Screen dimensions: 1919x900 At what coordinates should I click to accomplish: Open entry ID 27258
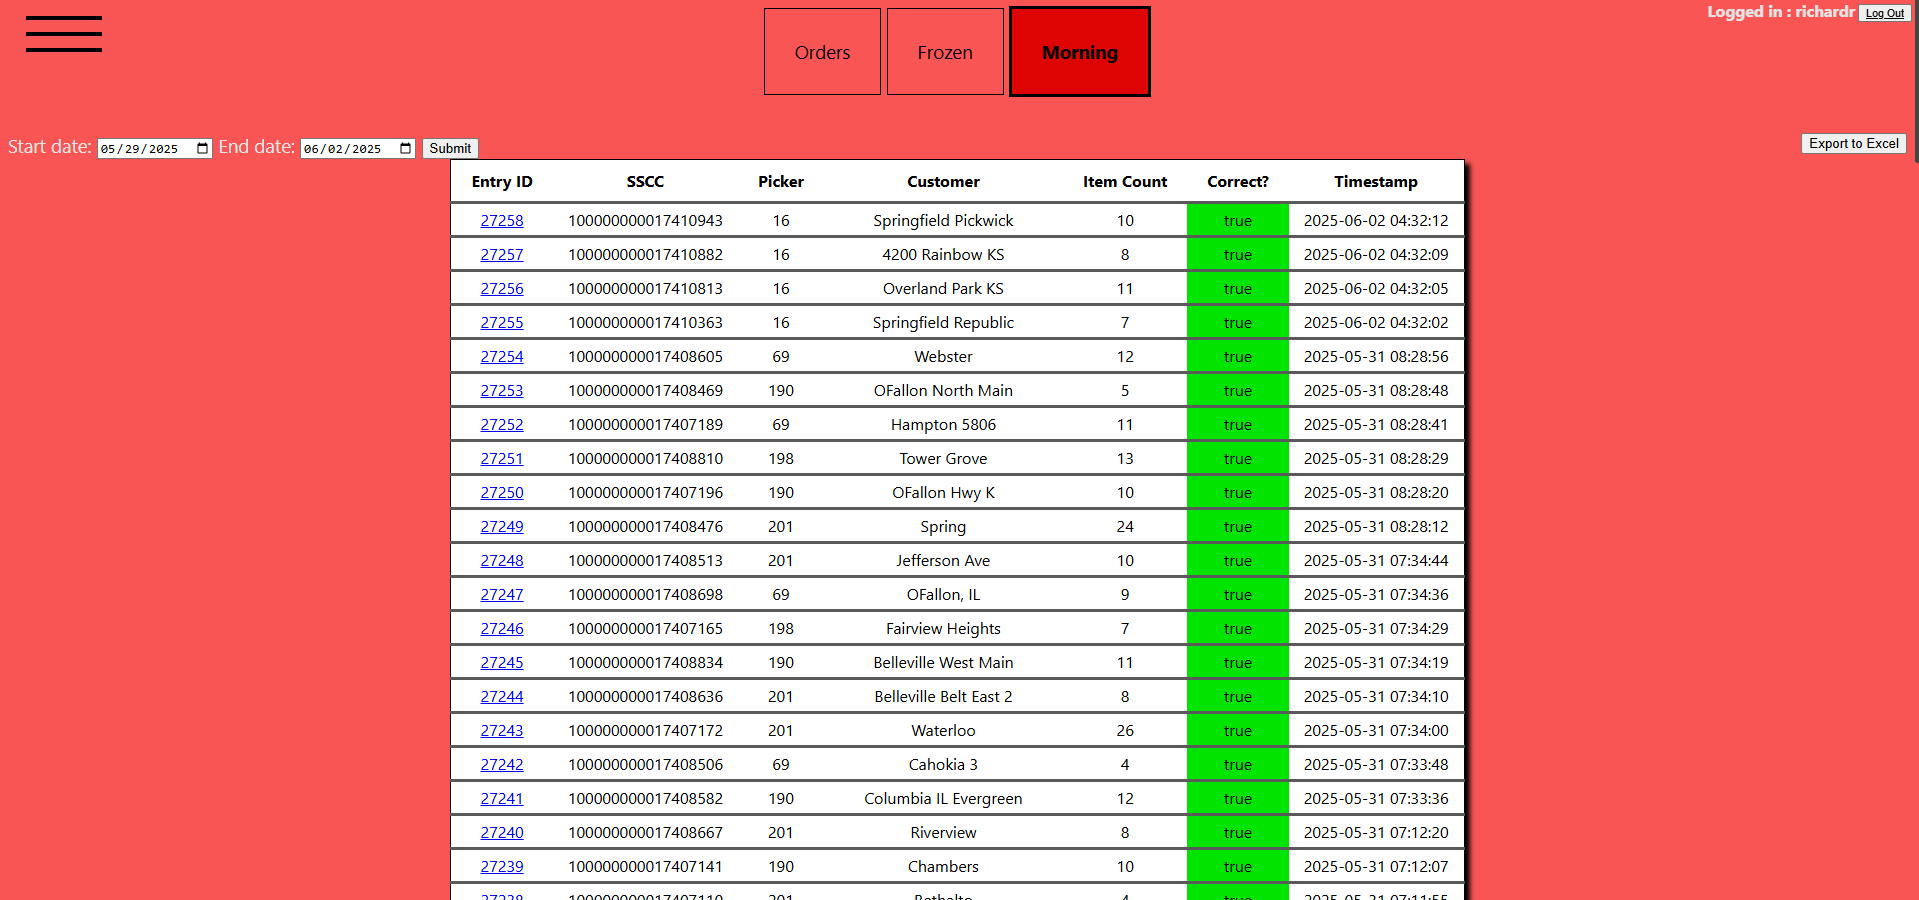[502, 221]
